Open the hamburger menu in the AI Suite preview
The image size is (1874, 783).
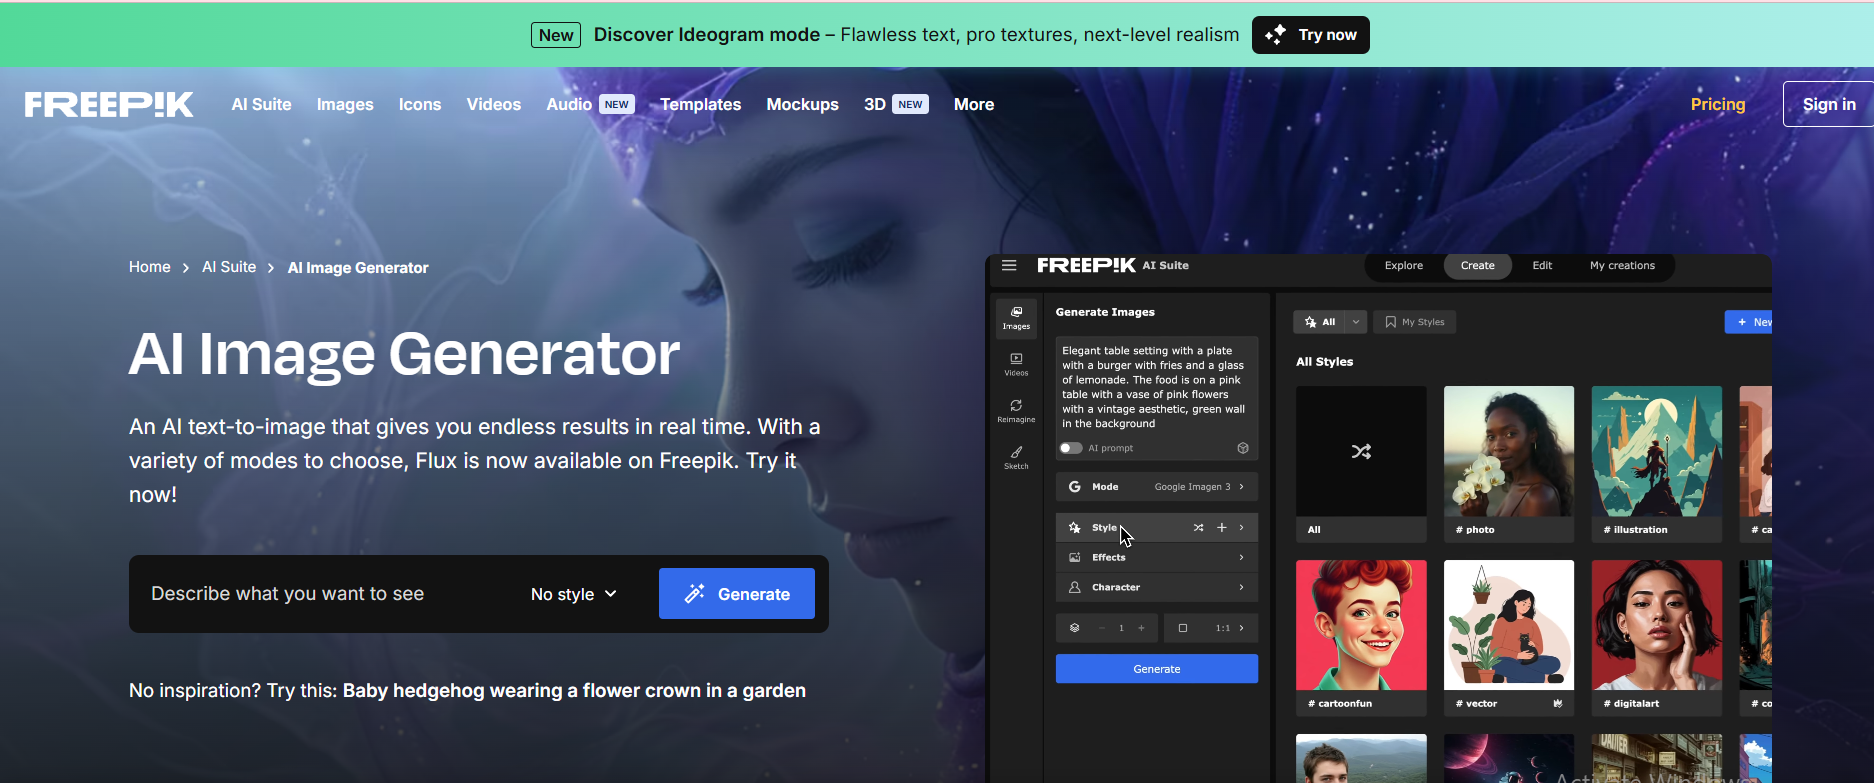1009,265
